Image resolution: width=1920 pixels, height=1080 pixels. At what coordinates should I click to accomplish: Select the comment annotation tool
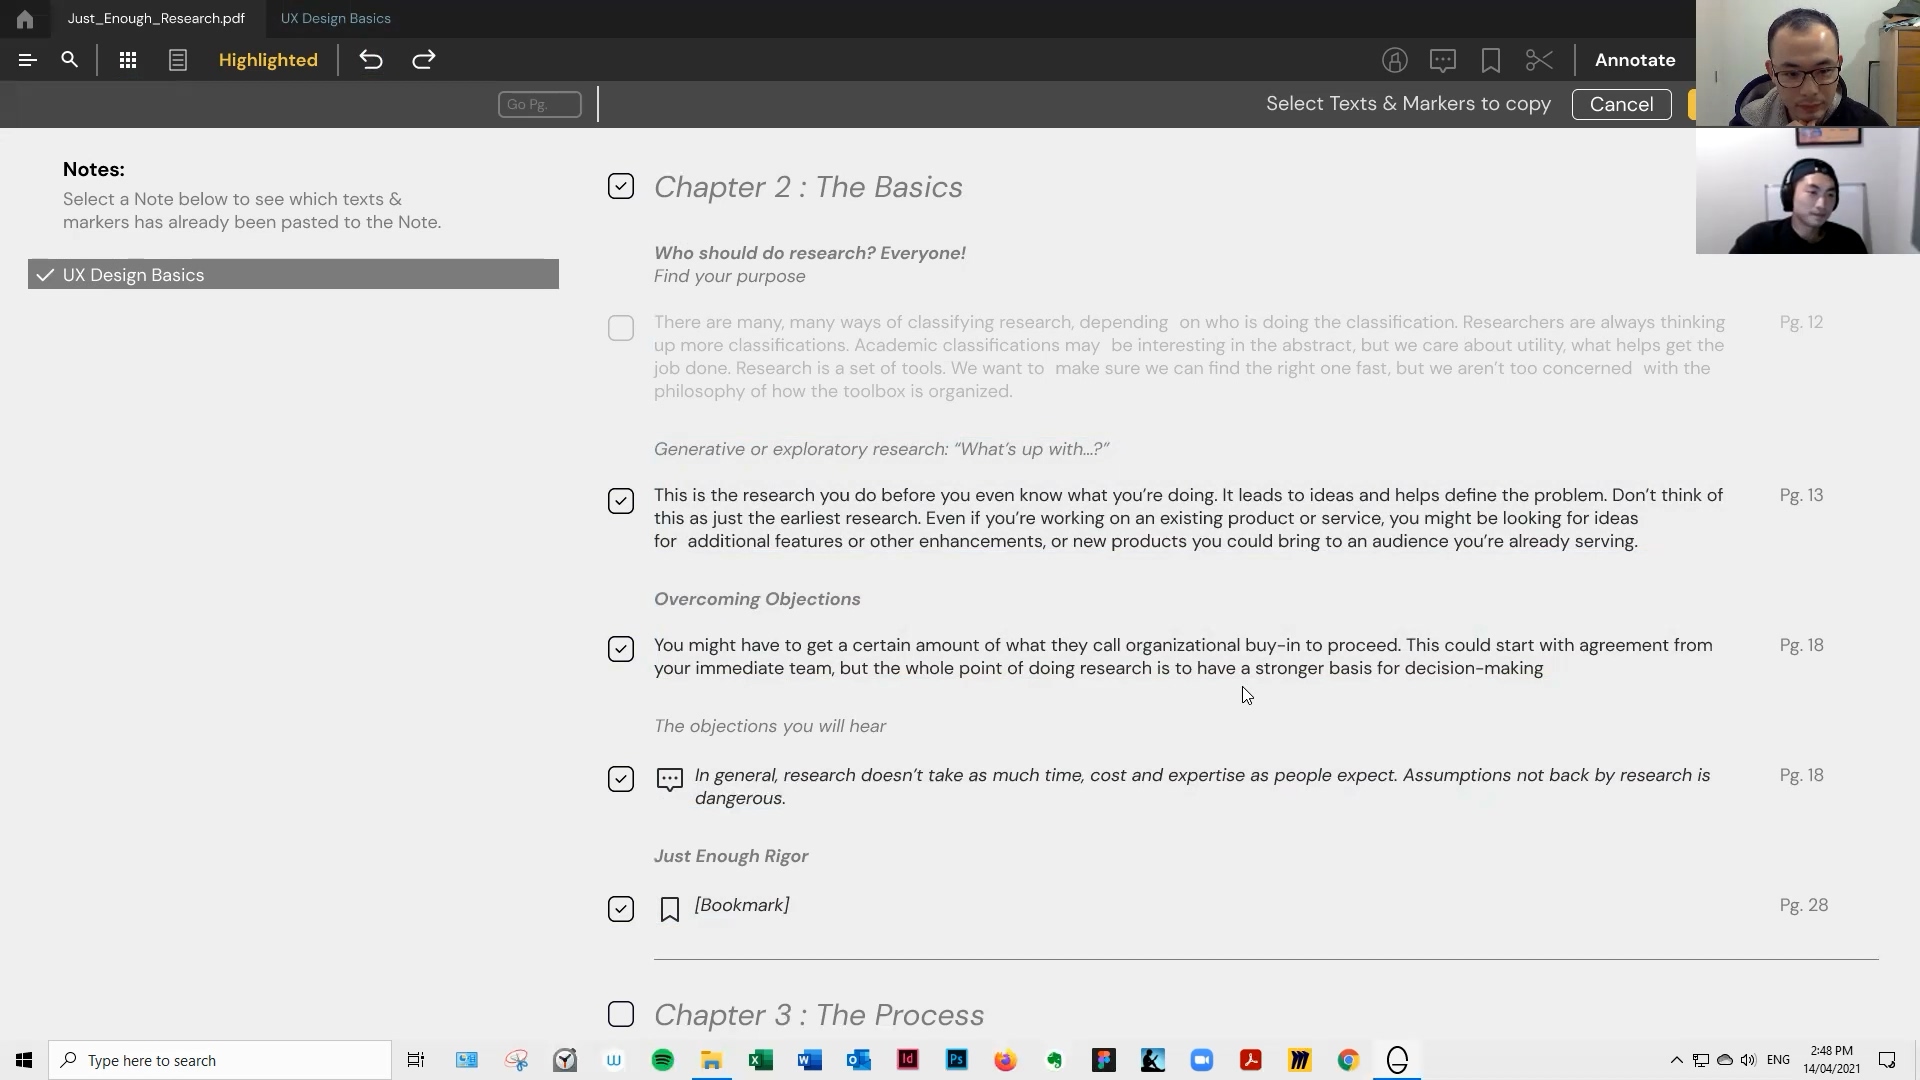pos(1443,60)
